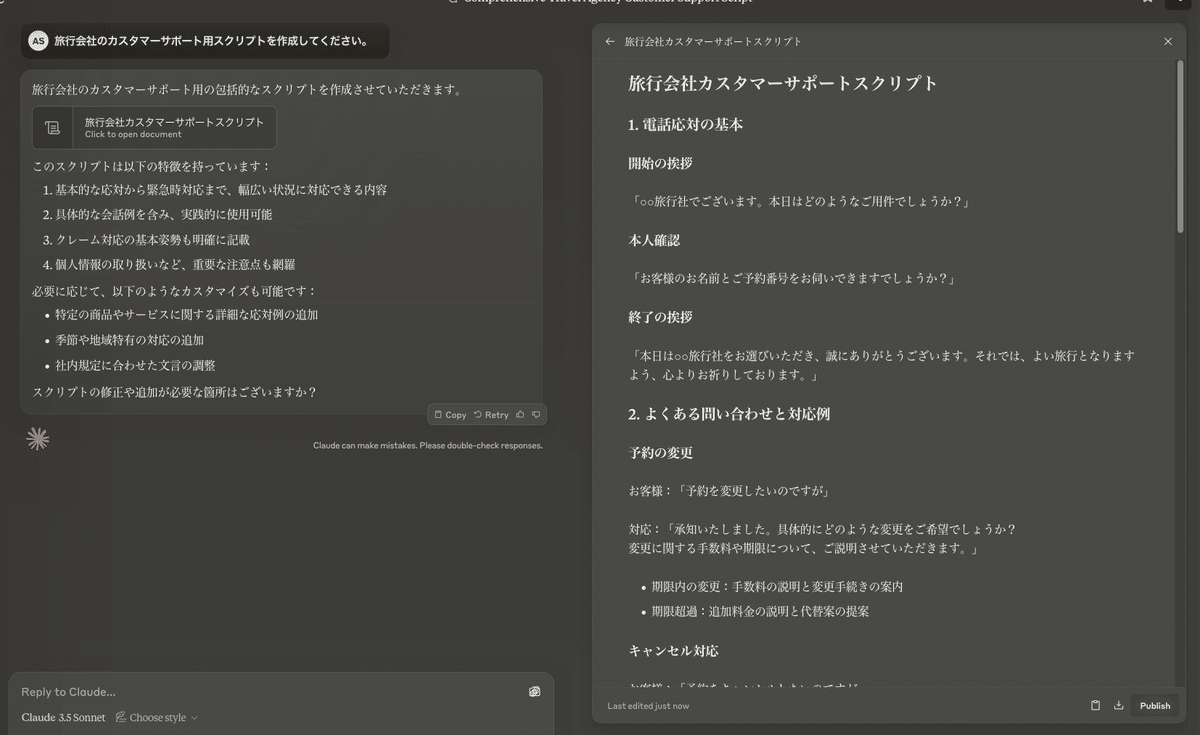
Task: Click the disclaimer Claude can make mistakes
Action: [428, 445]
